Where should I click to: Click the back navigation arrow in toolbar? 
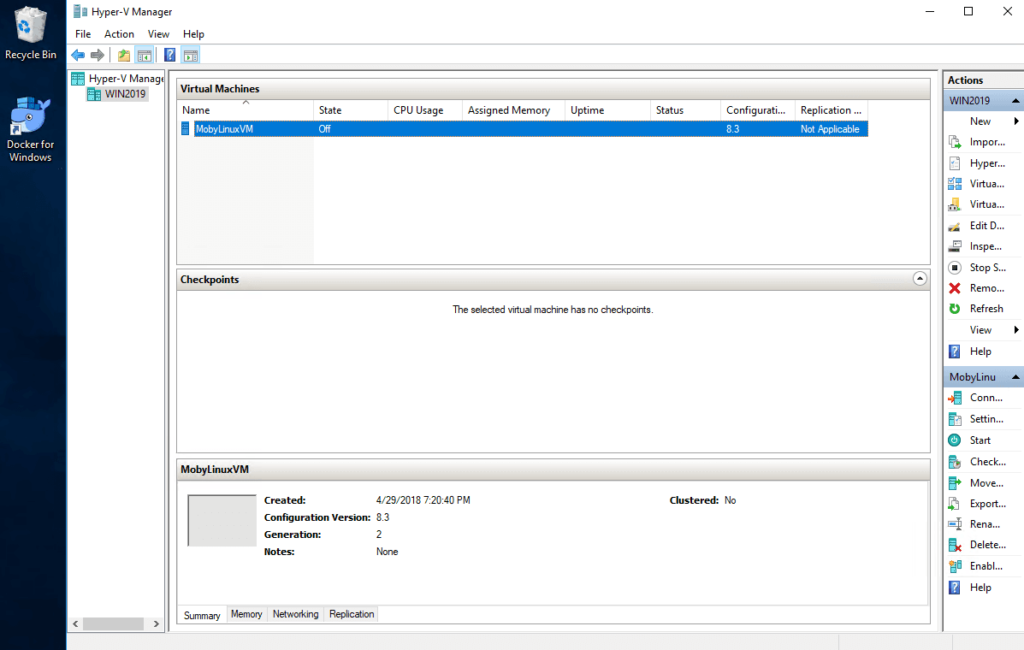pyautogui.click(x=78, y=54)
